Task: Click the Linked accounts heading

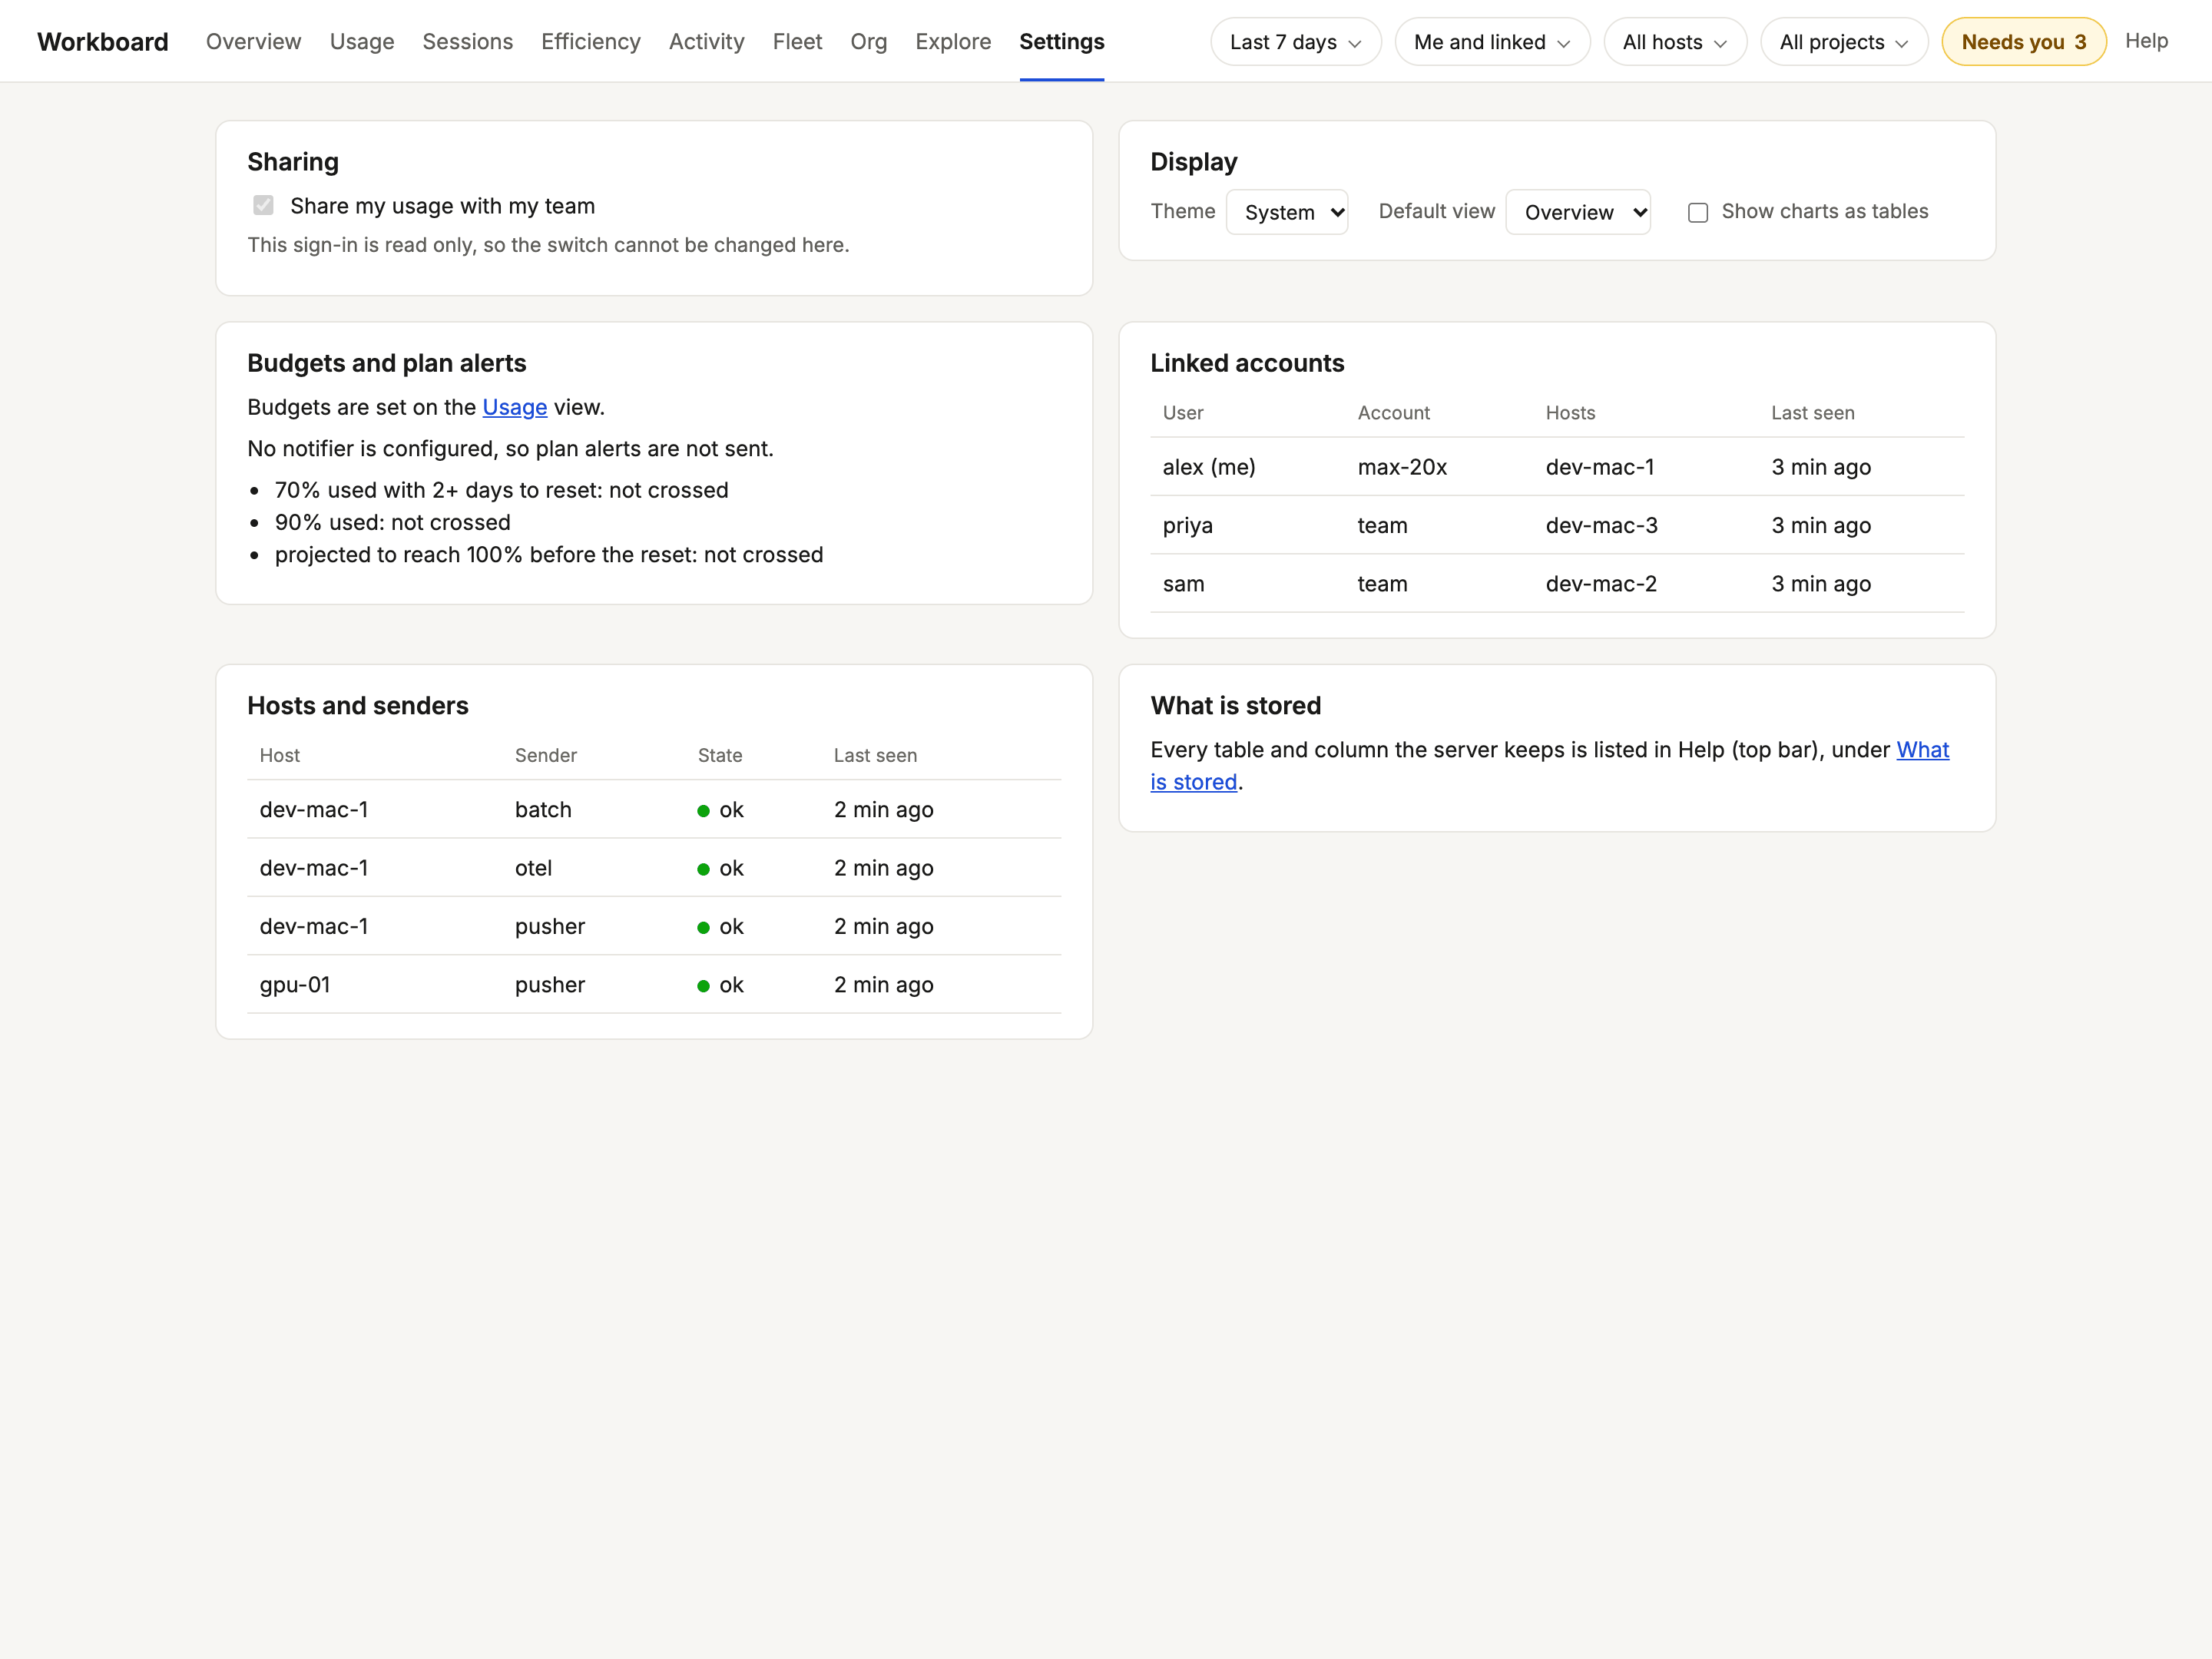Action: point(1247,363)
